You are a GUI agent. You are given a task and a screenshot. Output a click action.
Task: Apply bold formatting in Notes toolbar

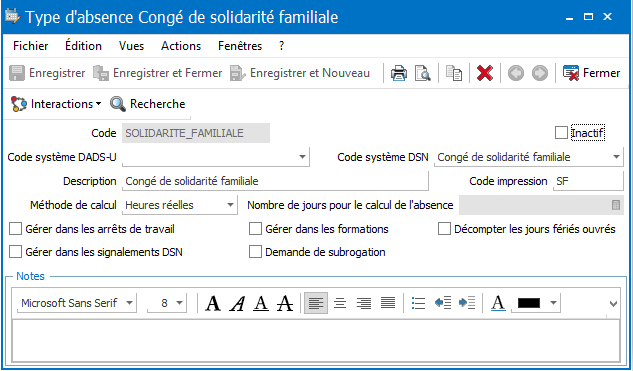213,303
